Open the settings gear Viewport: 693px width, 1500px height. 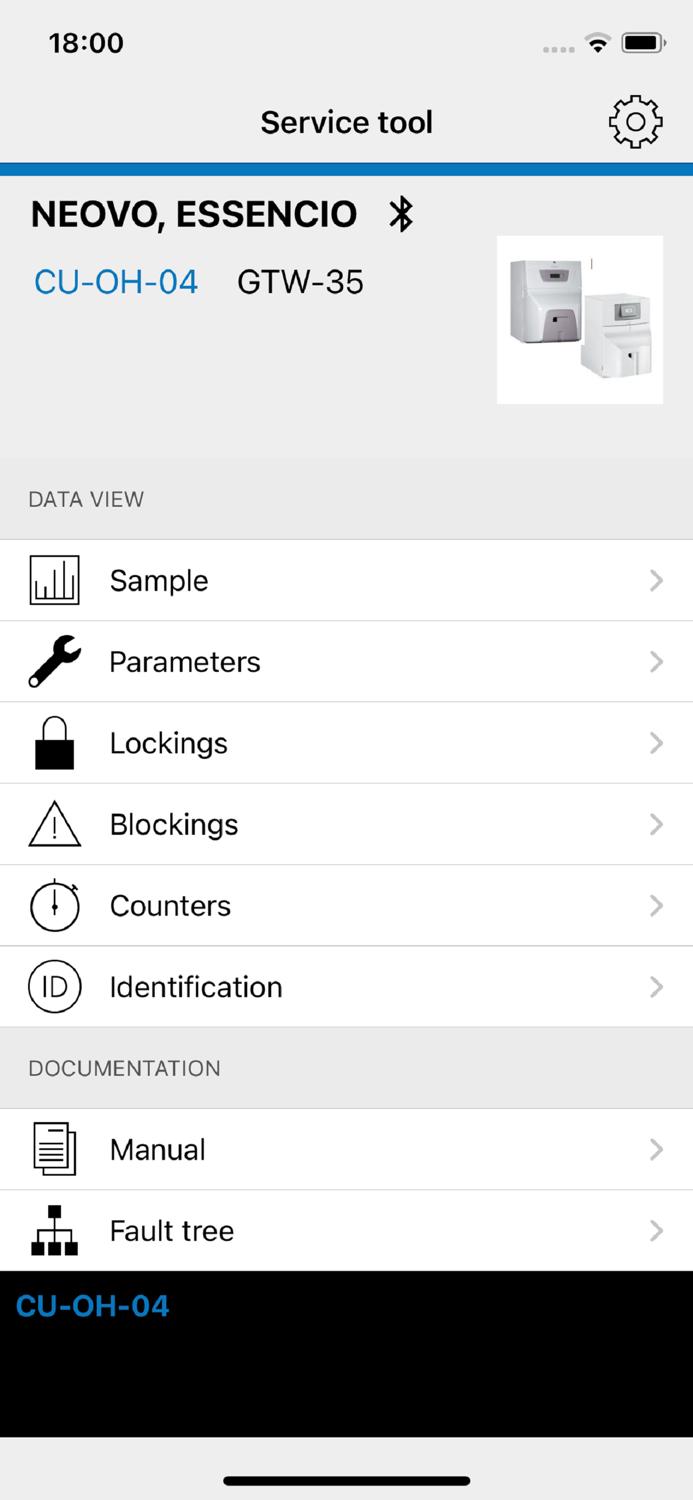(635, 121)
